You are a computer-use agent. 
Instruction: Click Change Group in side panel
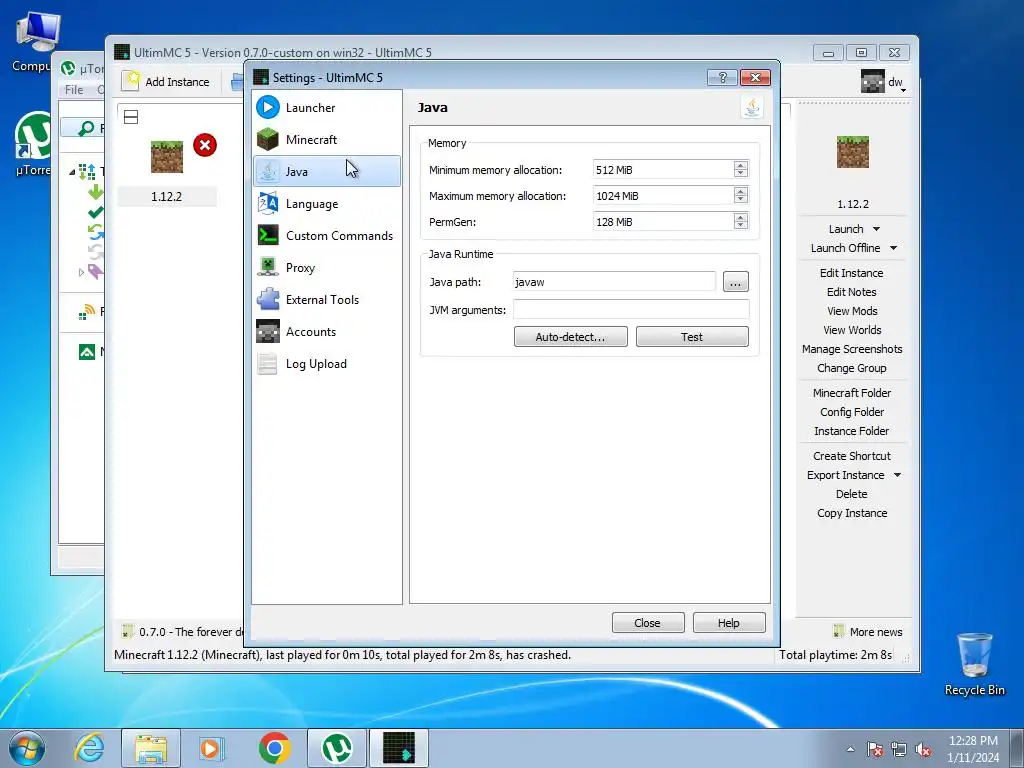852,368
